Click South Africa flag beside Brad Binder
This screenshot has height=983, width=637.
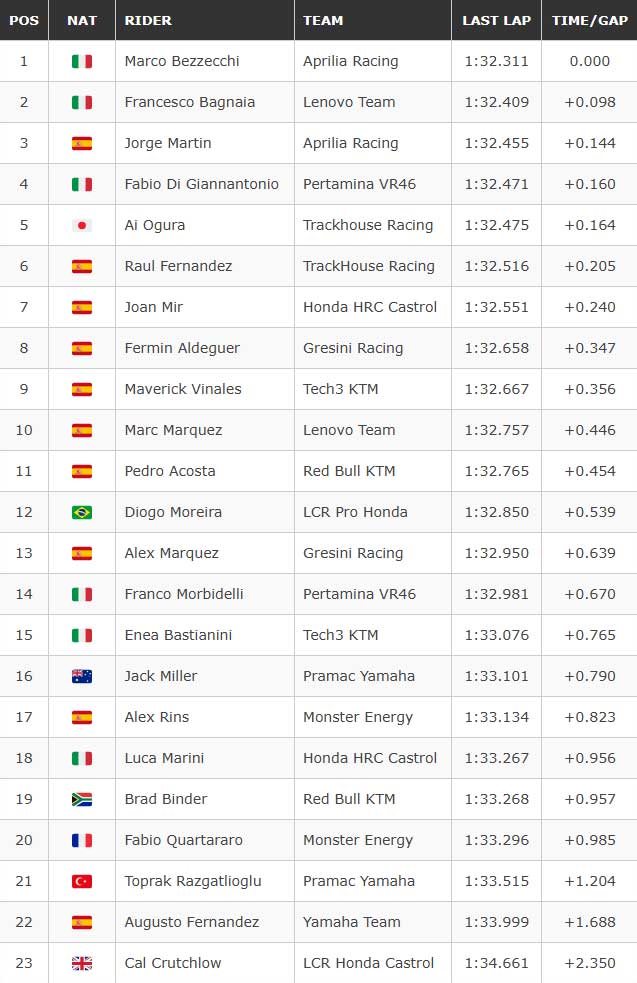82,799
